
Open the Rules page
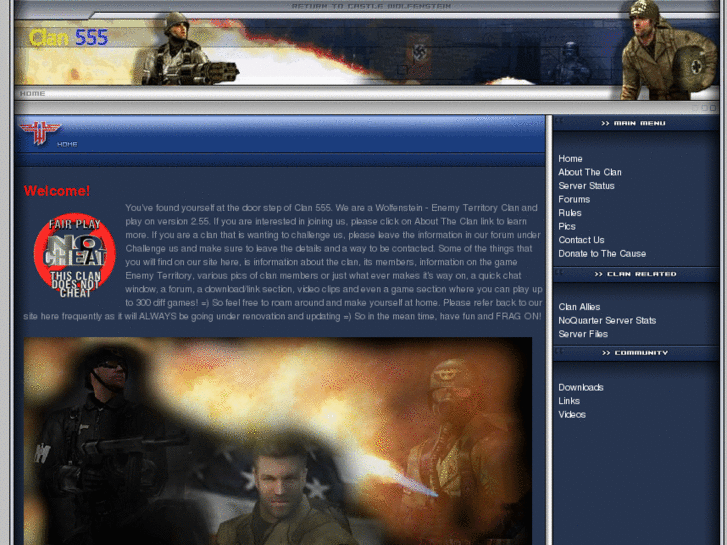(570, 213)
